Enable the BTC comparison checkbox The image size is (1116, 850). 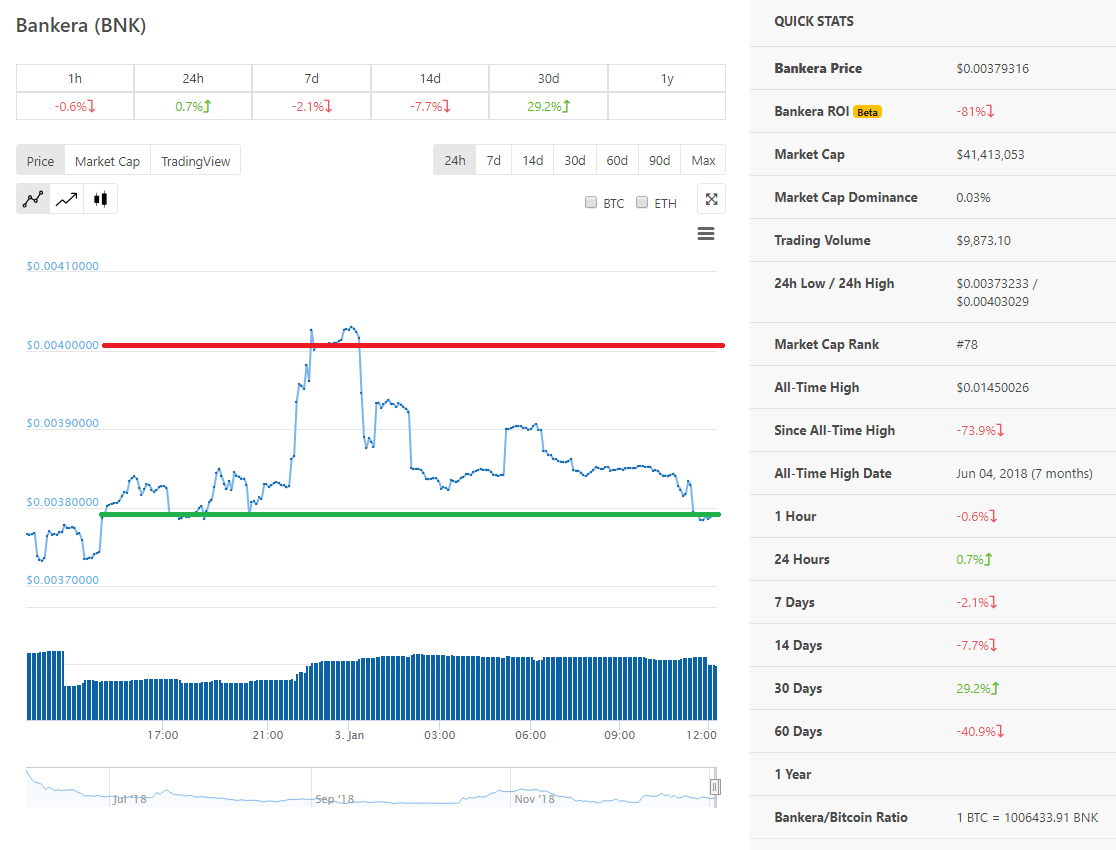click(591, 202)
